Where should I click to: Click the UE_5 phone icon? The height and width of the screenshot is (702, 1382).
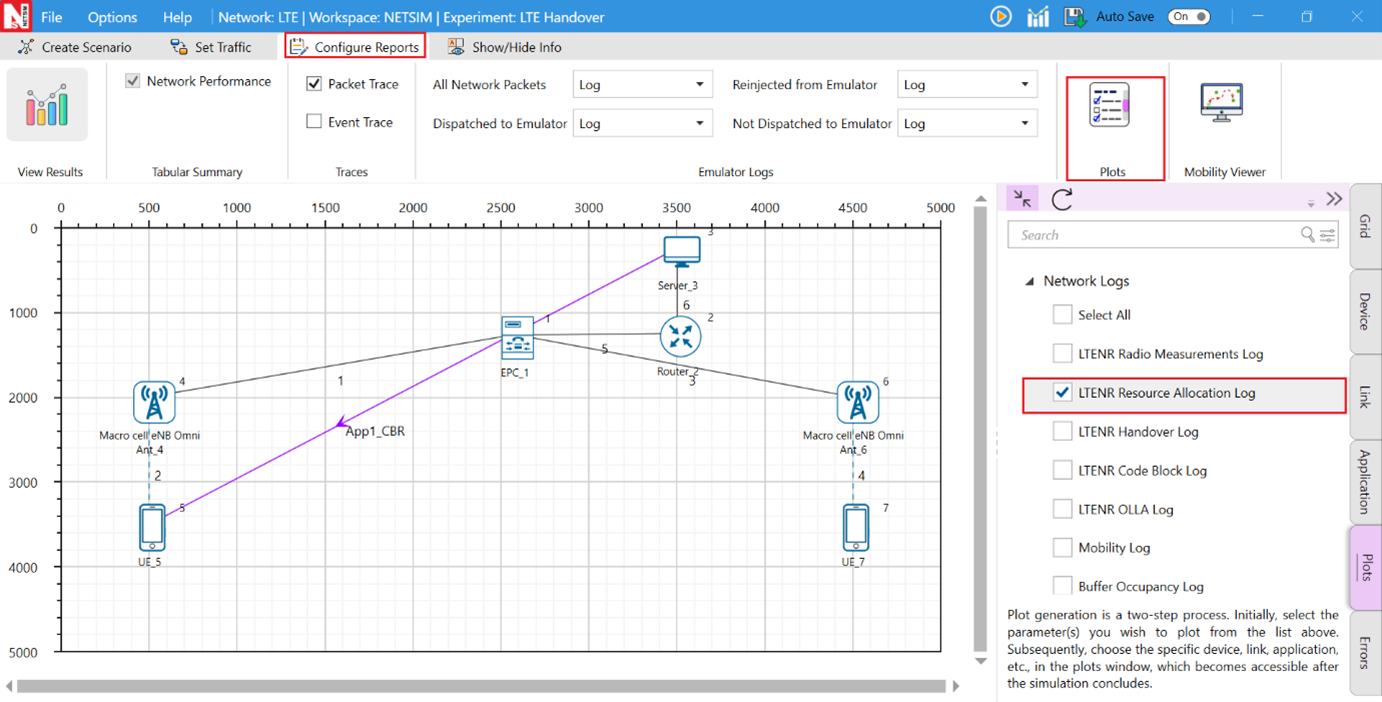152,527
